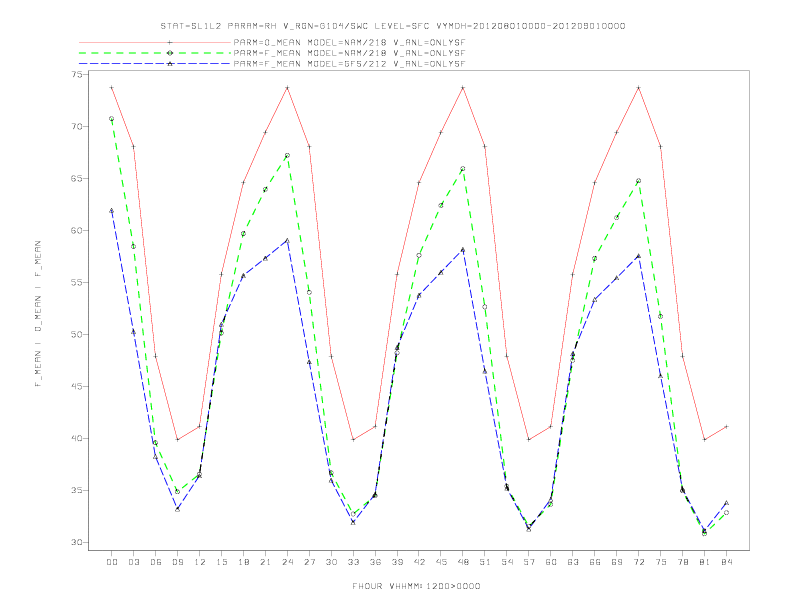
Task: Click x-axis tick label 75
Action: 661,562
